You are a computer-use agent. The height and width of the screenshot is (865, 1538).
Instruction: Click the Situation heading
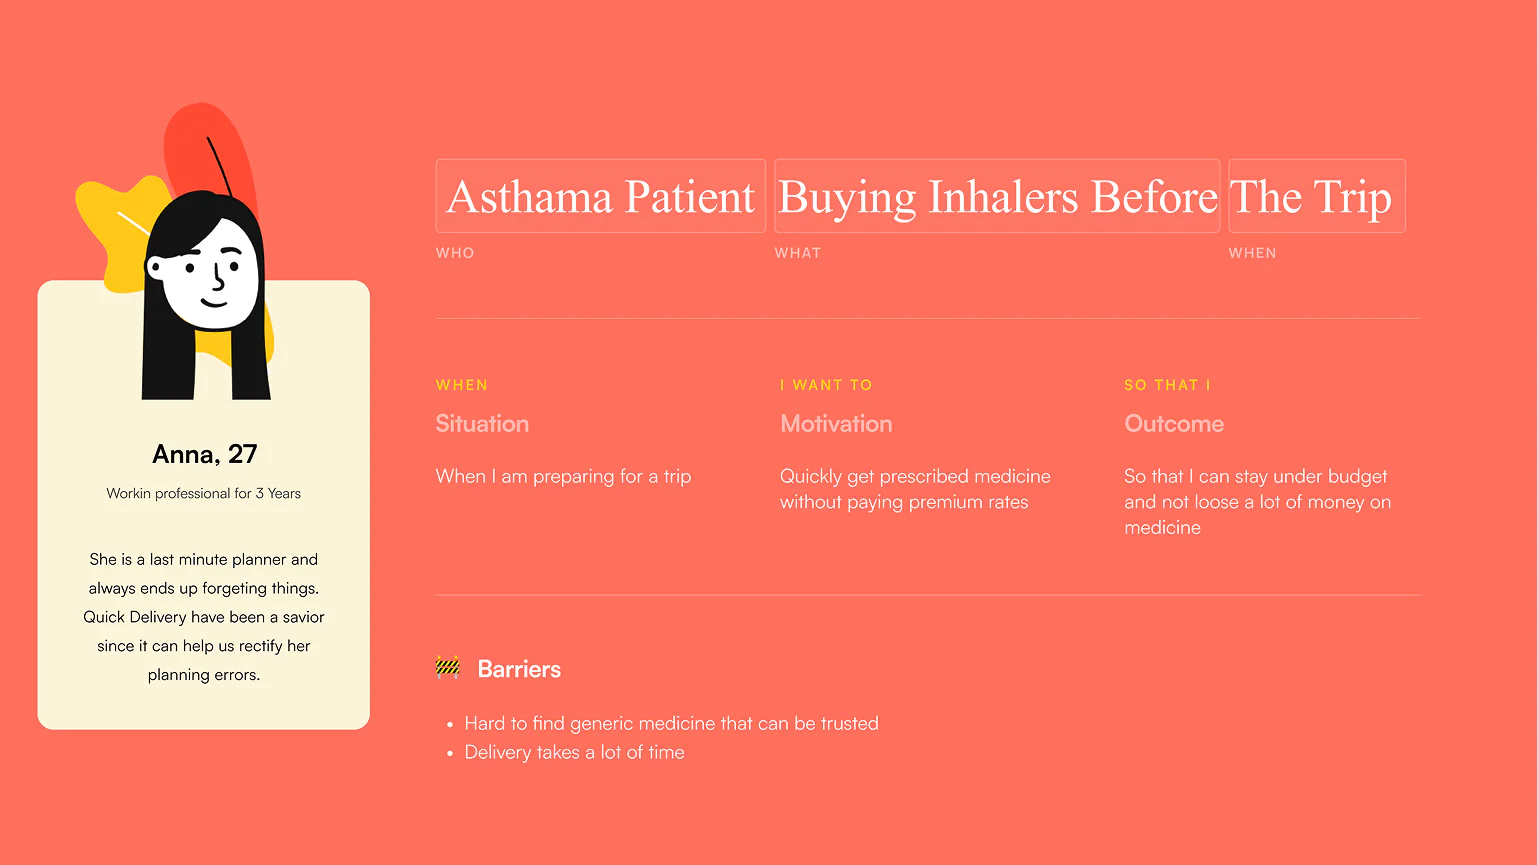[482, 424]
